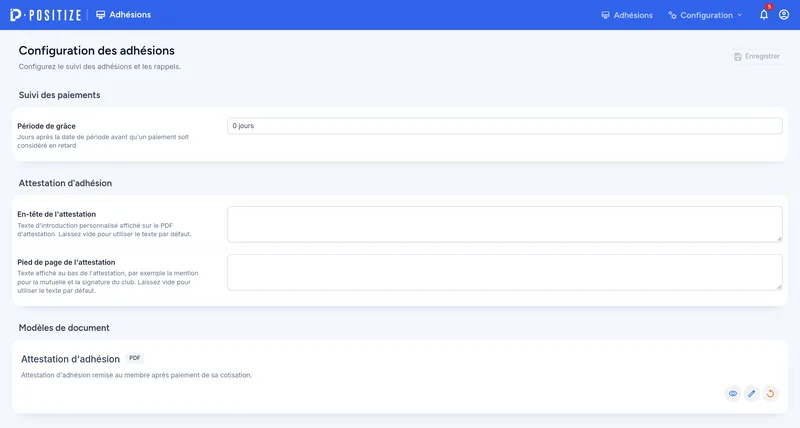
Task: Go to Adhésions in the right-hand navigation
Action: click(627, 15)
